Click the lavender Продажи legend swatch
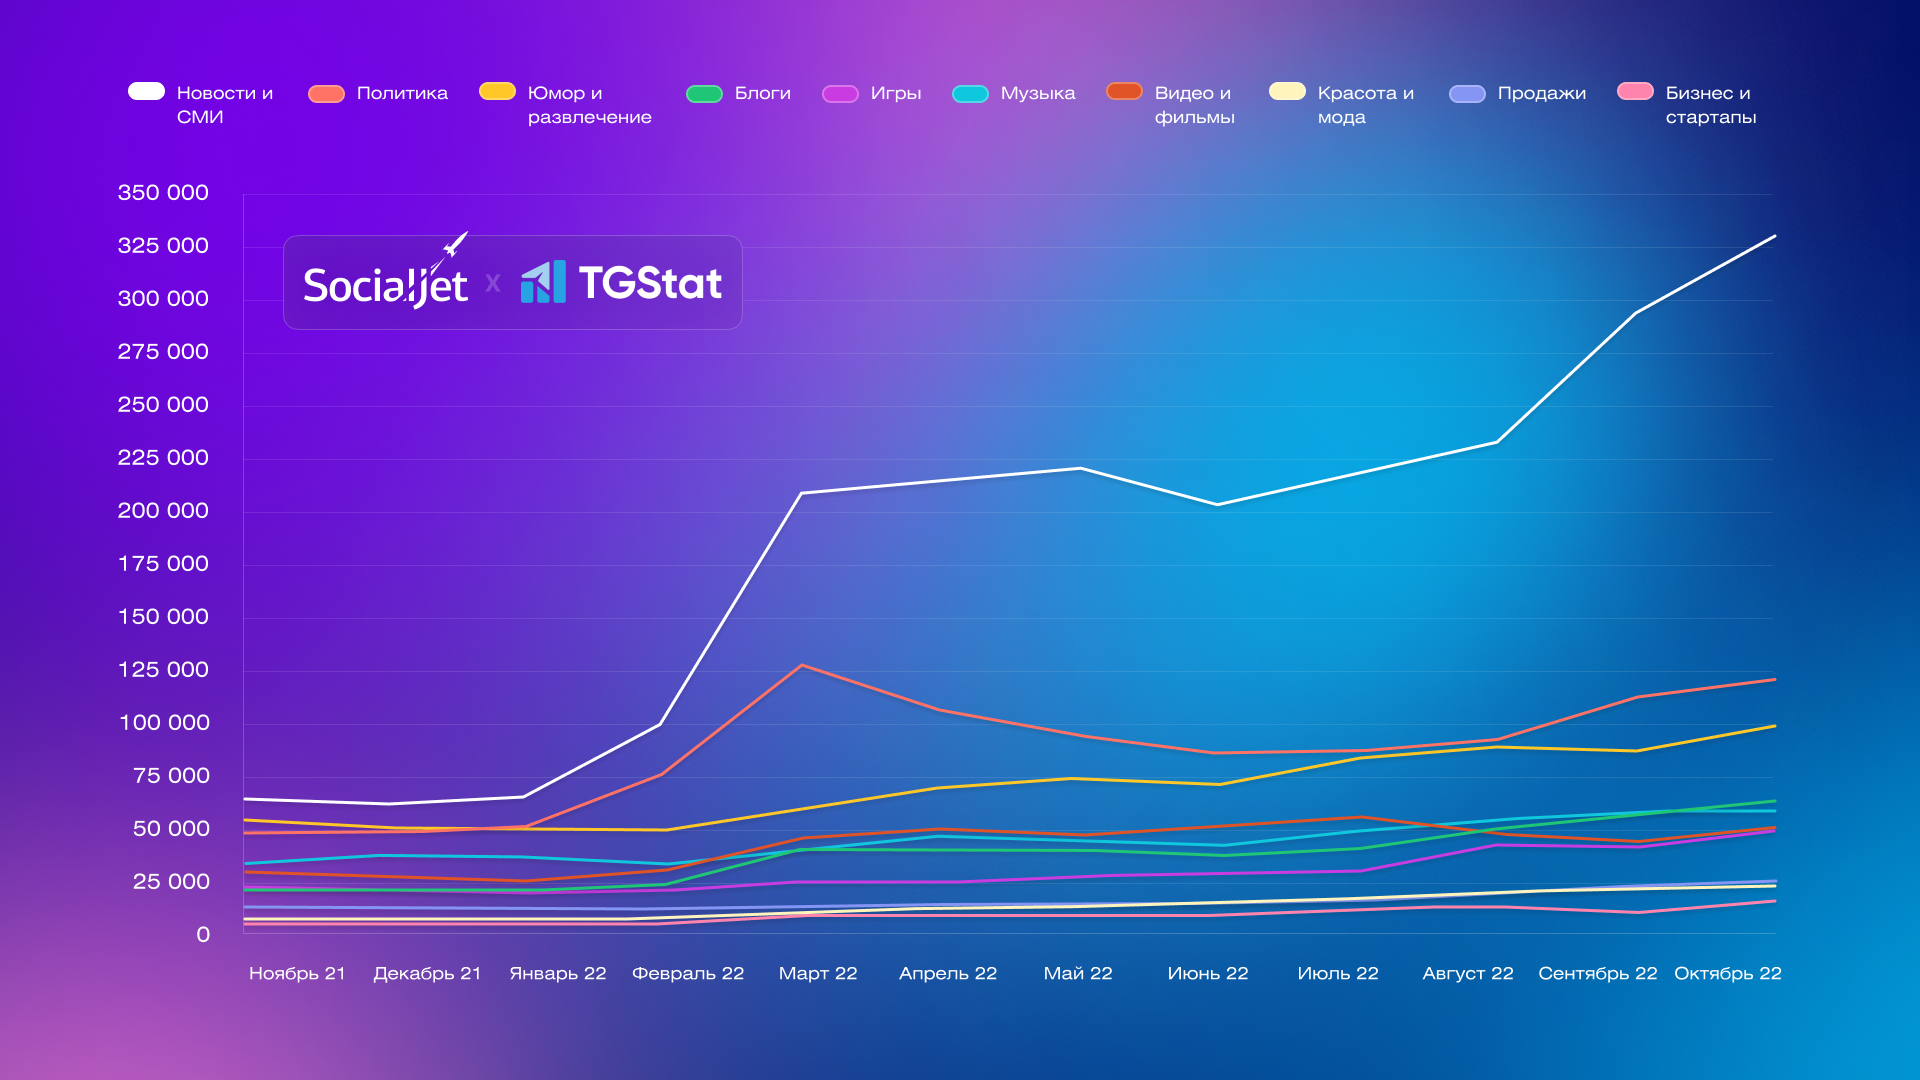This screenshot has width=1920, height=1080. (x=1467, y=94)
